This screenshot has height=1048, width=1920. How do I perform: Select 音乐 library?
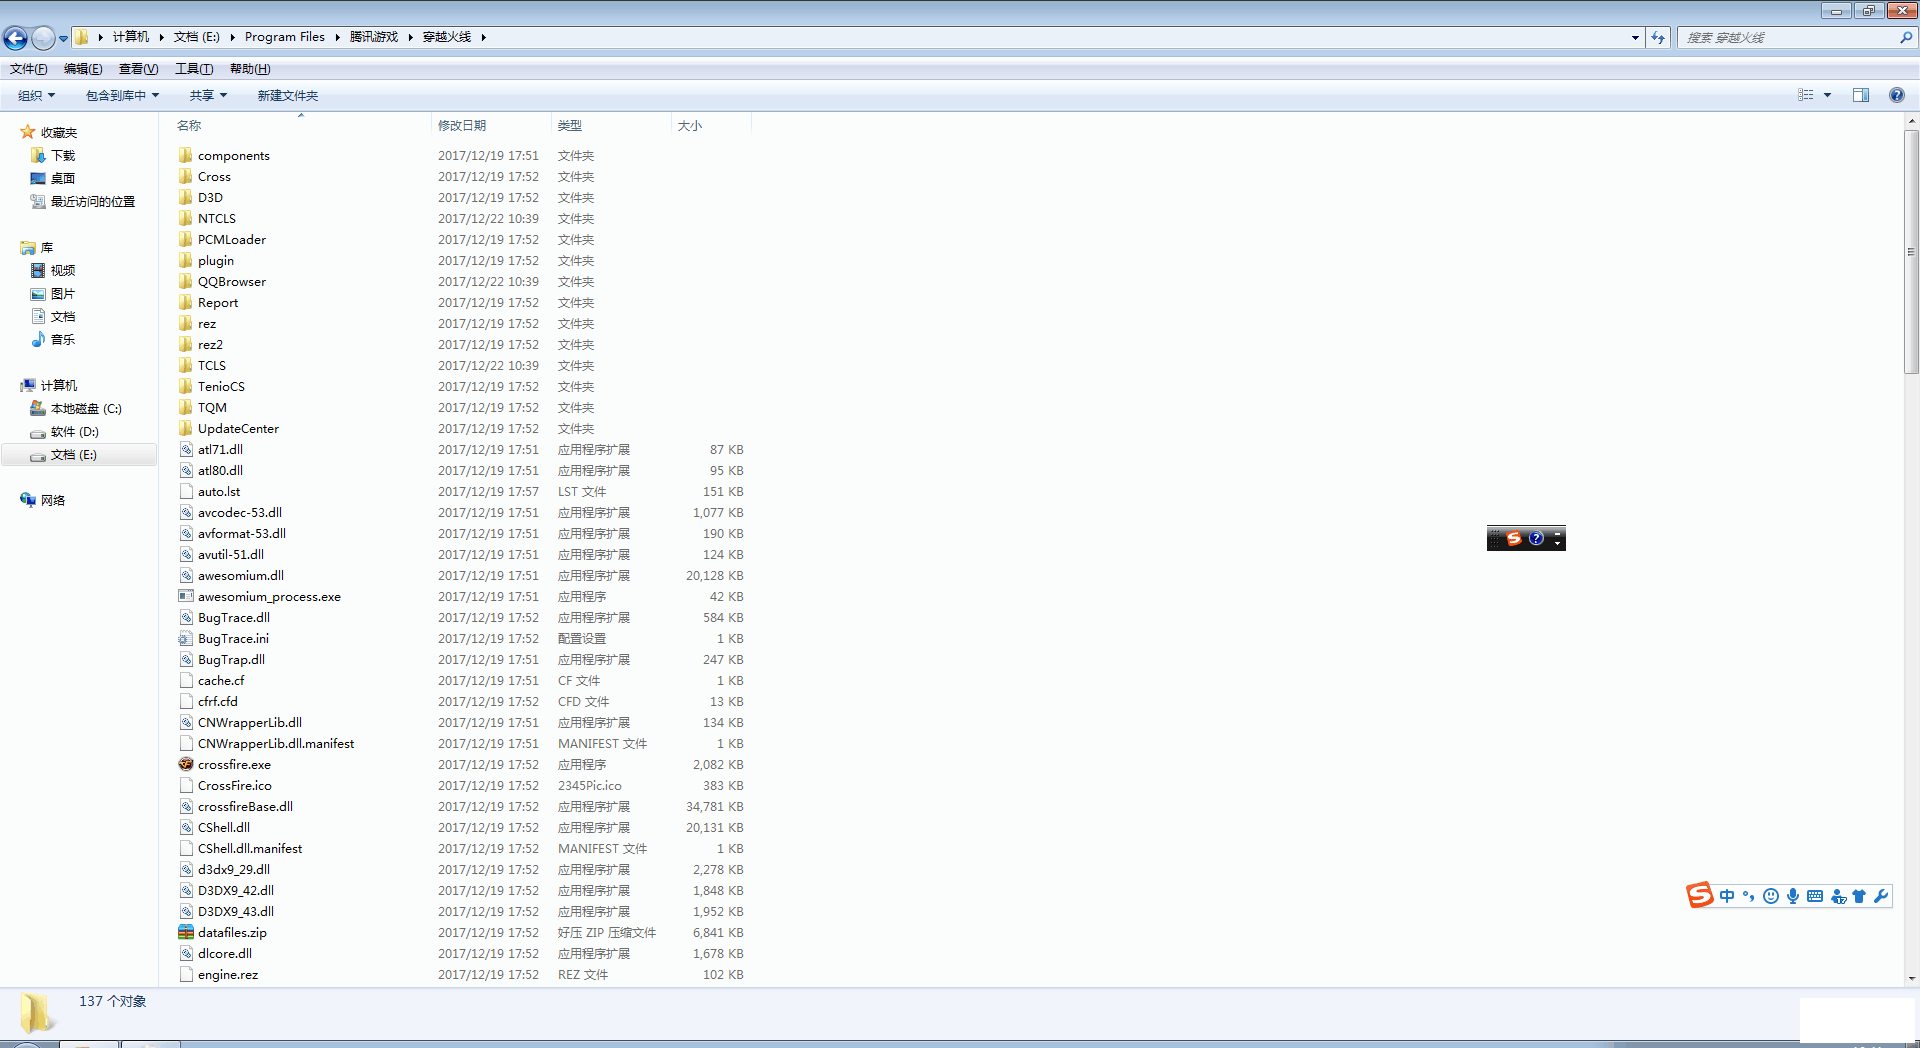tap(63, 339)
